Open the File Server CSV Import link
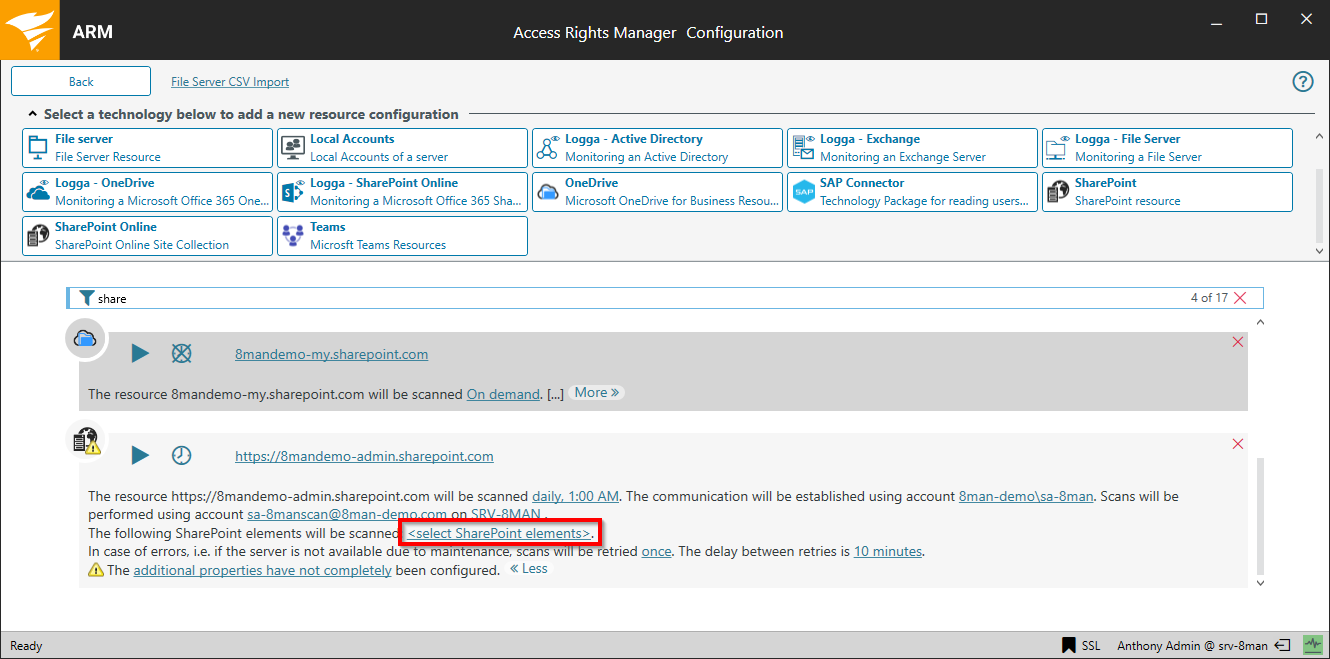The width and height of the screenshot is (1330, 659). 230,82
